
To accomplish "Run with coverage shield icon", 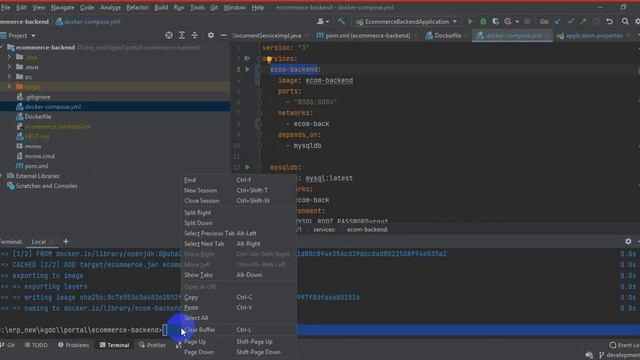I will 495,22.
